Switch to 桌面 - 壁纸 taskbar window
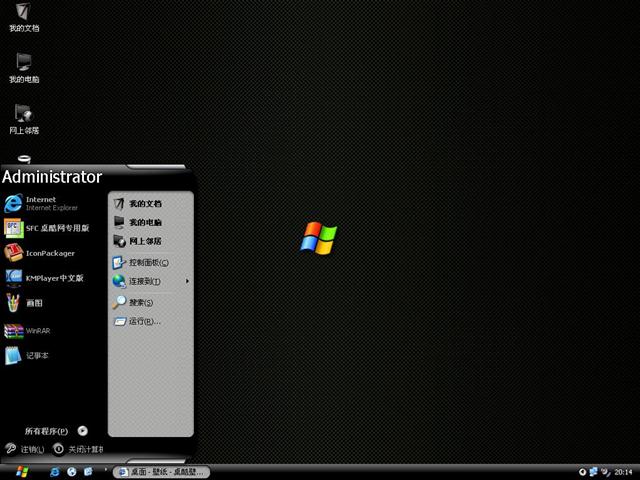 click(x=162, y=472)
